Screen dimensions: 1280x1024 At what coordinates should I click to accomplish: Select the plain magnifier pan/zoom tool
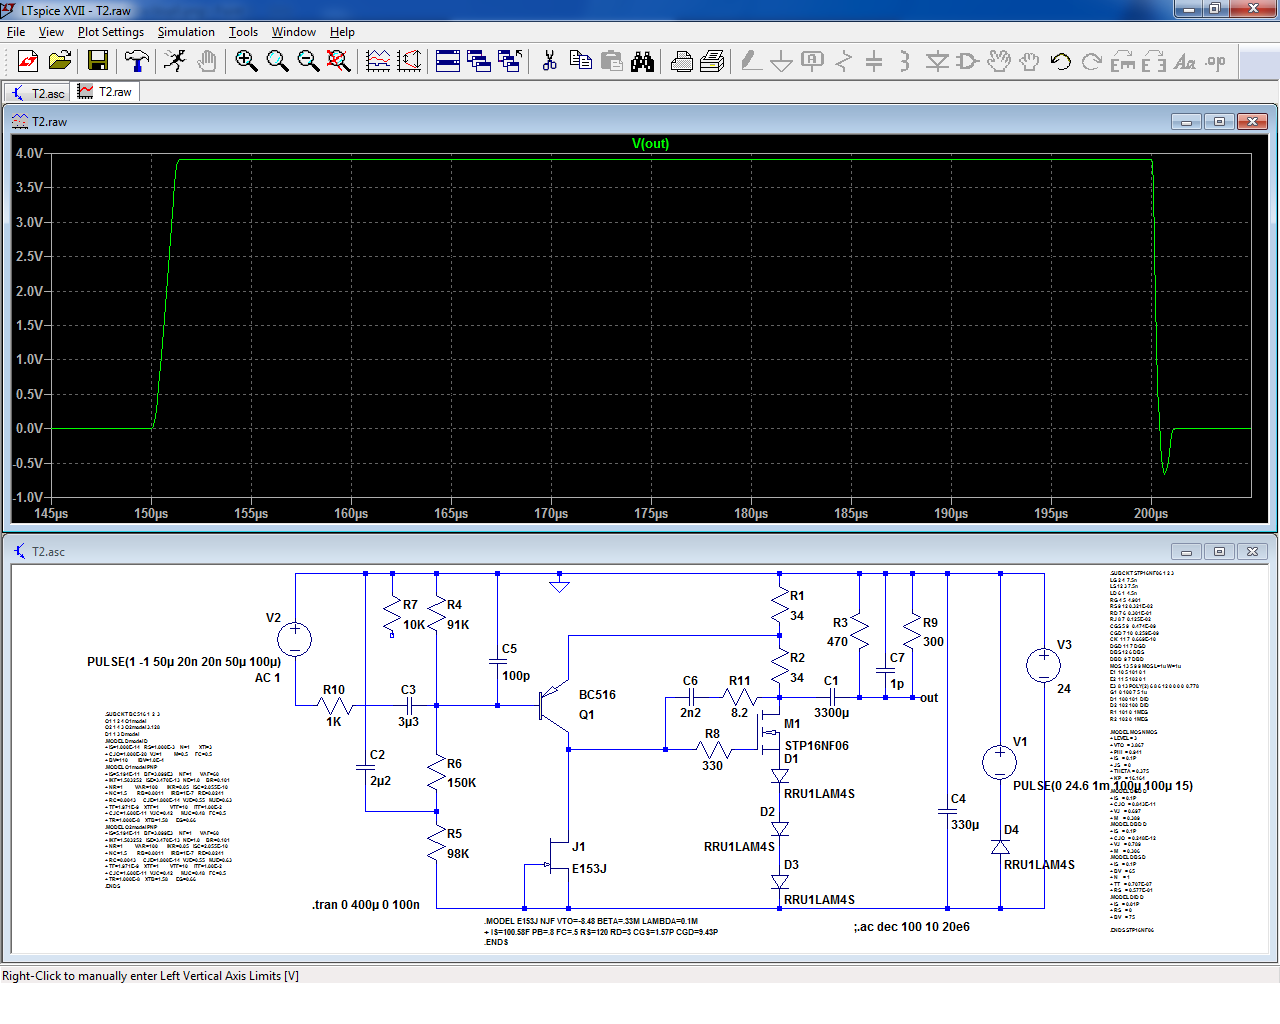(x=277, y=62)
